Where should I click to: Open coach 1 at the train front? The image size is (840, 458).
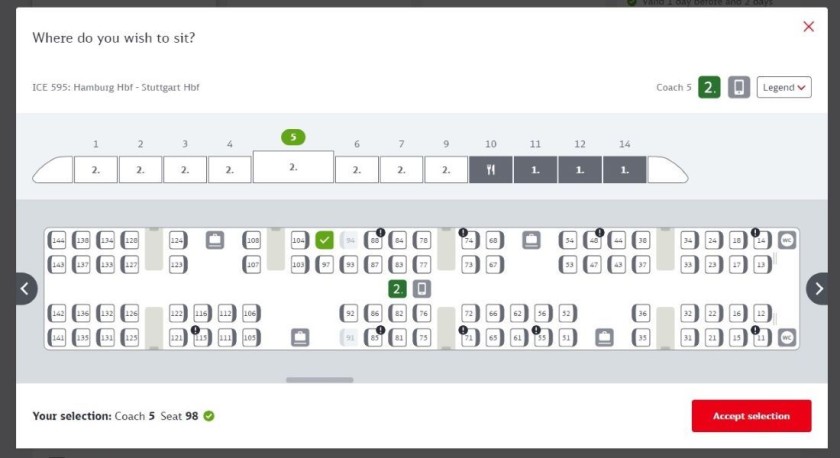[96, 169]
